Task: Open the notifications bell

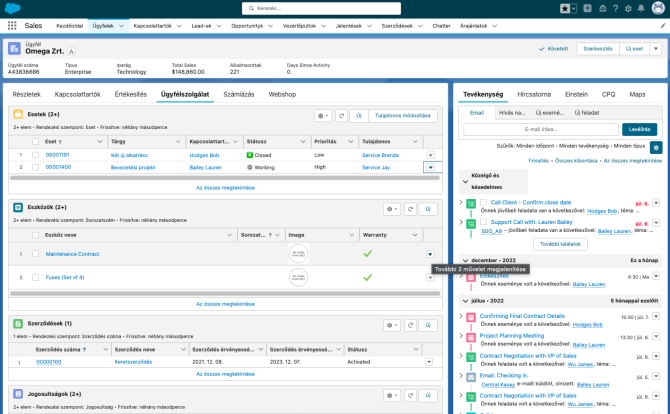Action: coord(642,8)
